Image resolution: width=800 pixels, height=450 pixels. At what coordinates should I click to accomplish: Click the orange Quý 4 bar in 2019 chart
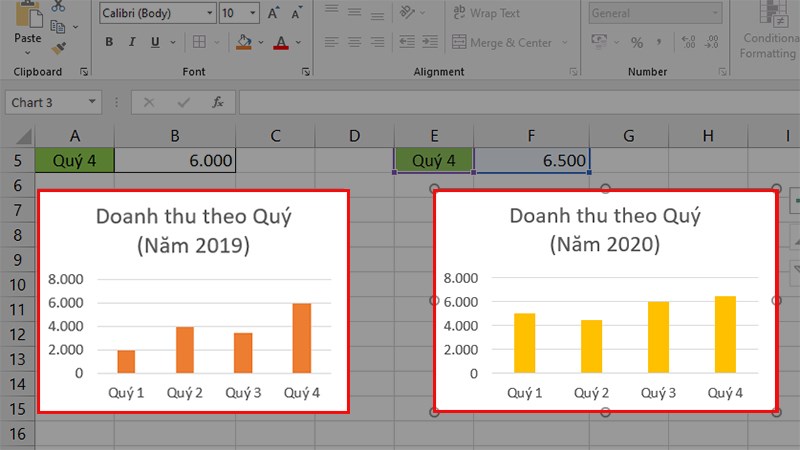coord(302,338)
